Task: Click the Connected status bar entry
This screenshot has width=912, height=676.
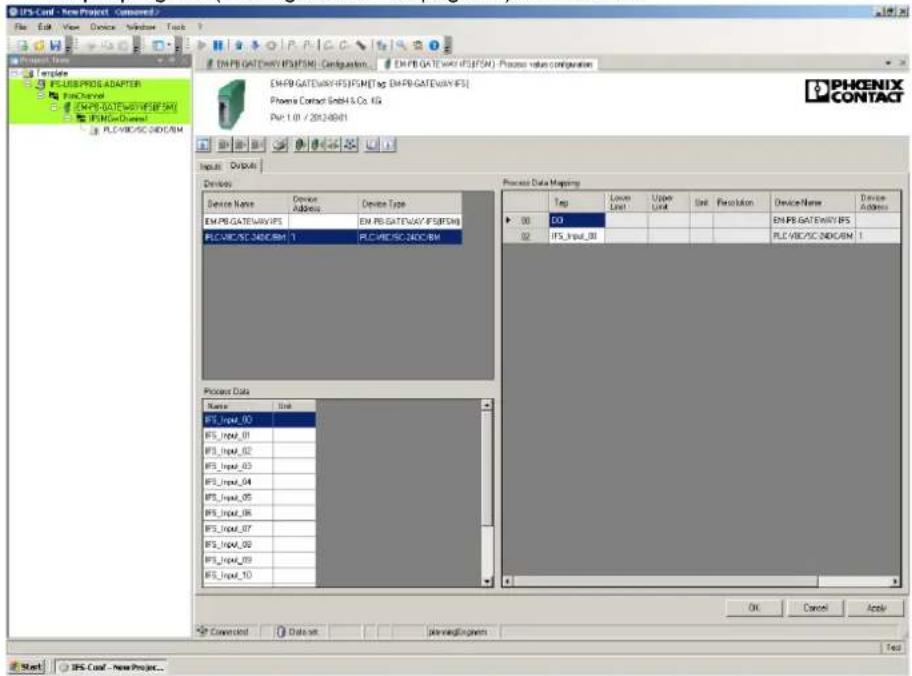Action: click(x=224, y=632)
